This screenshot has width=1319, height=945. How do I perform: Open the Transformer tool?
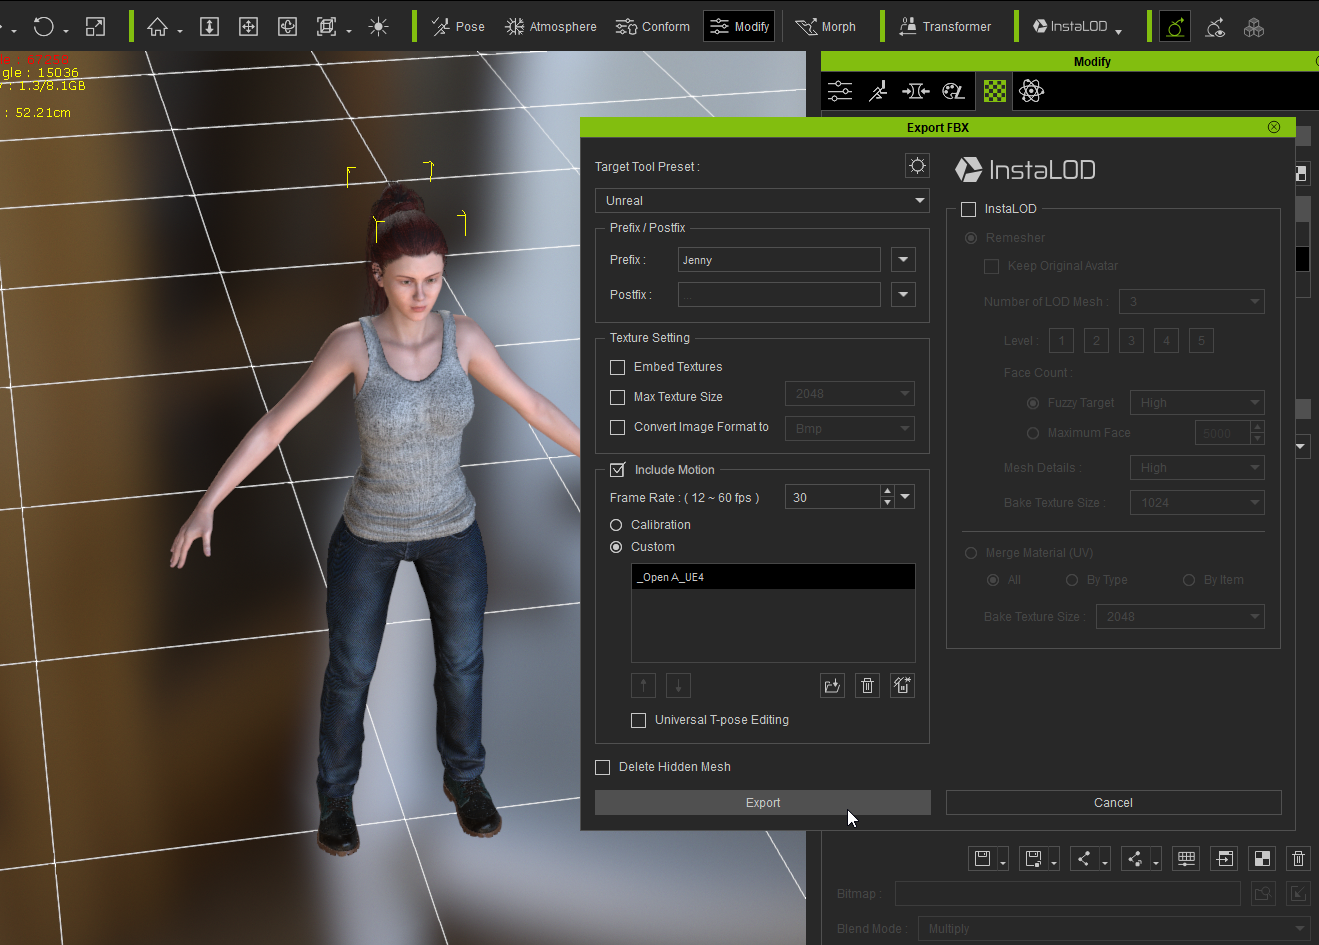pyautogui.click(x=945, y=27)
